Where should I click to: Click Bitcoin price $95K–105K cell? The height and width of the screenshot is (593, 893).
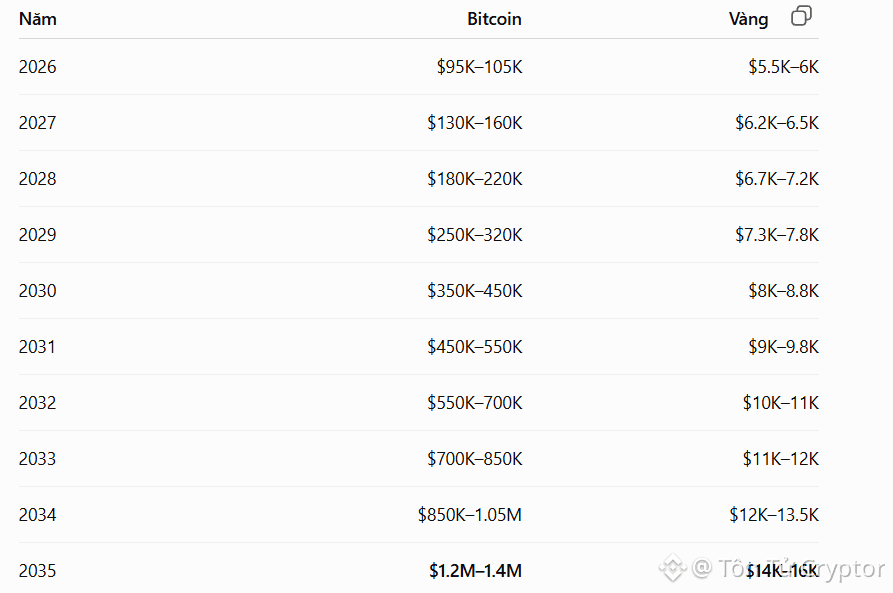479,67
